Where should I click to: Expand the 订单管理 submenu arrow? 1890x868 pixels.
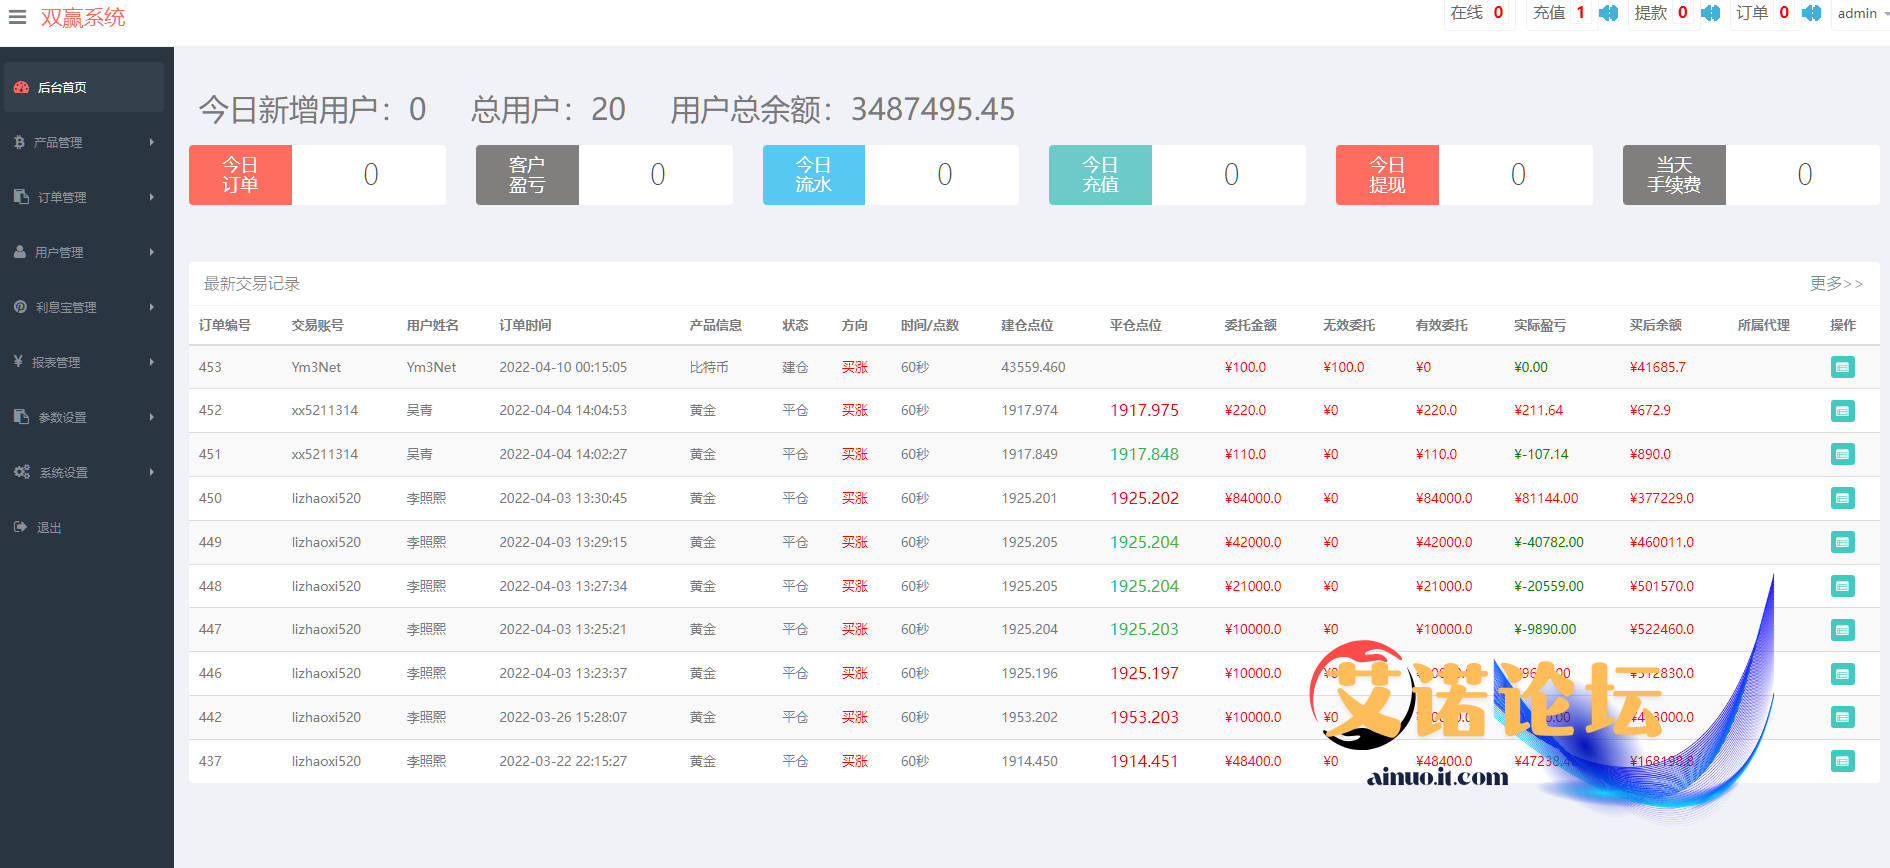point(152,197)
